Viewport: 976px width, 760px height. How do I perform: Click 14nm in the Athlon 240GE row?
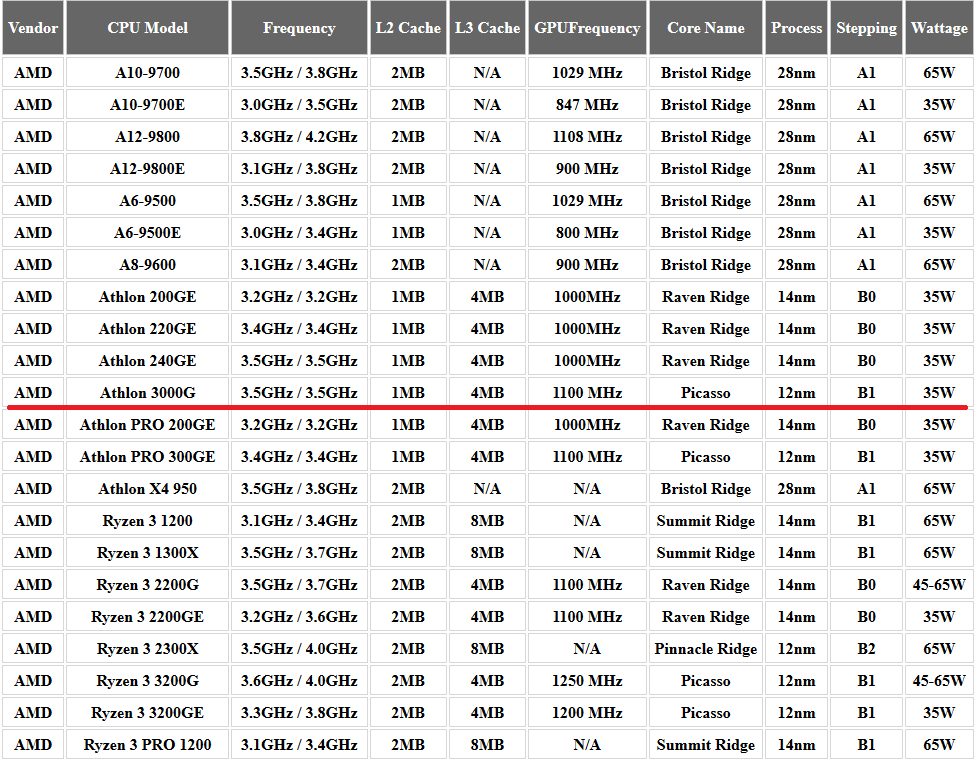[797, 361]
